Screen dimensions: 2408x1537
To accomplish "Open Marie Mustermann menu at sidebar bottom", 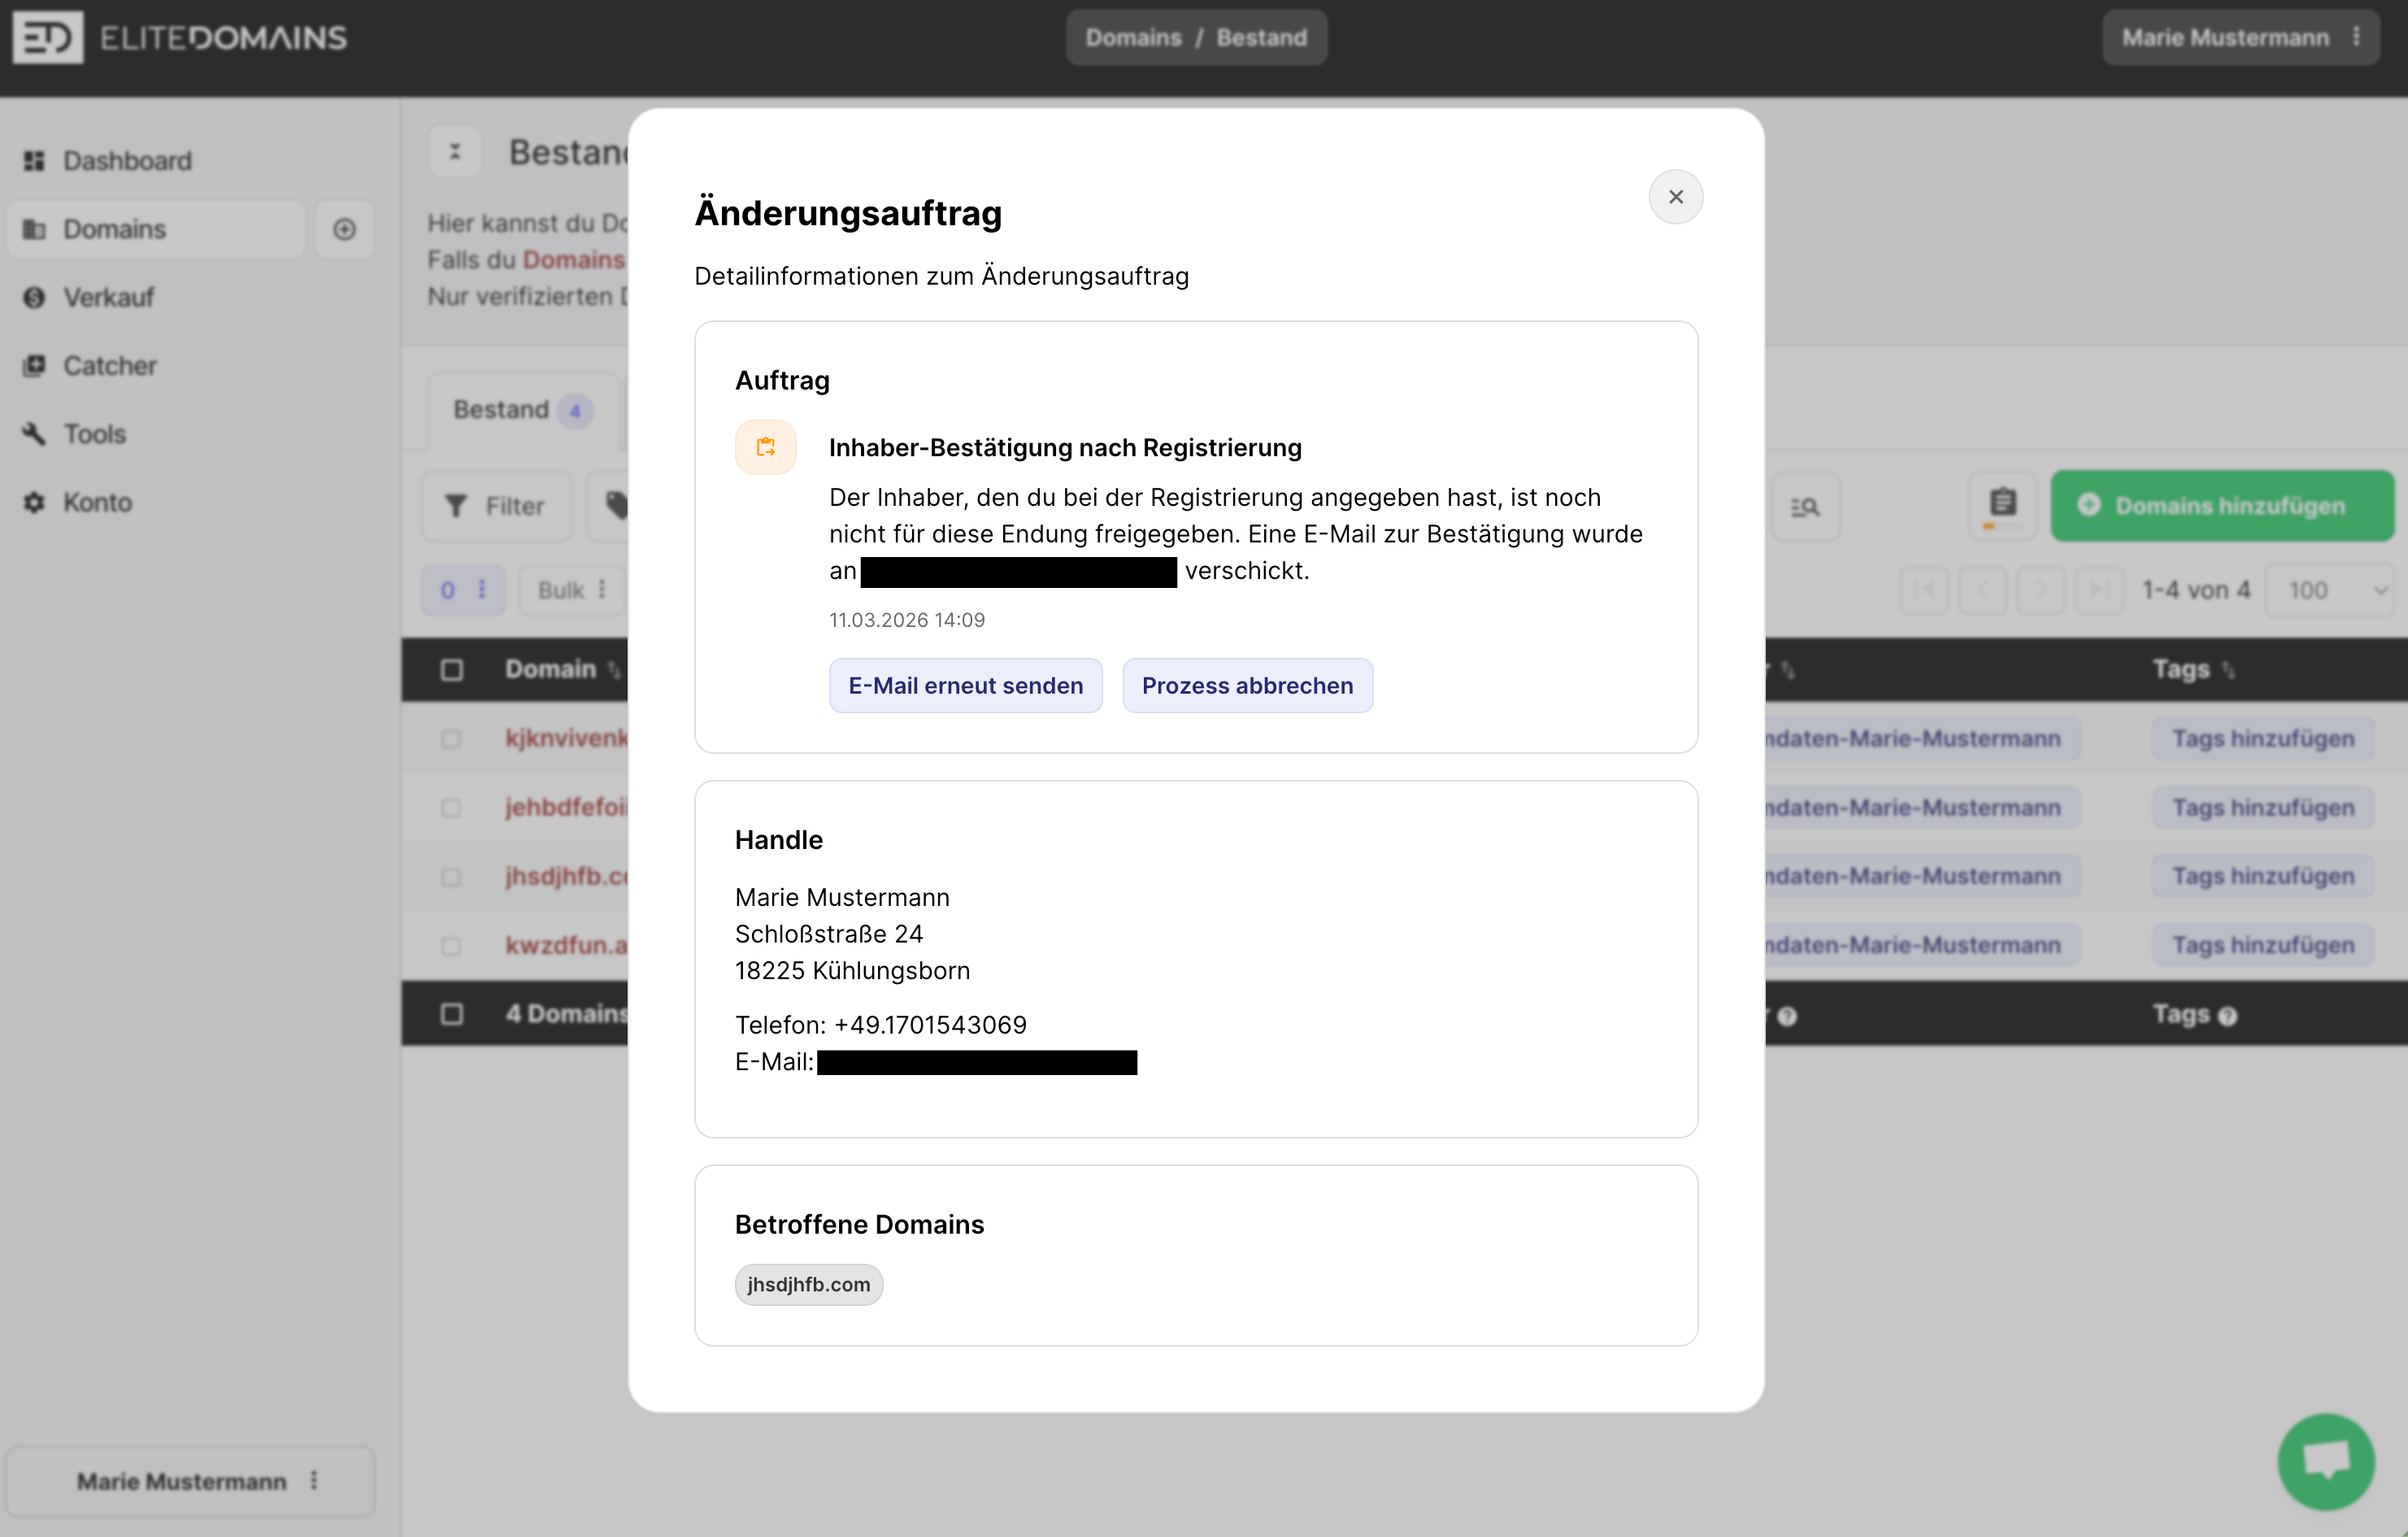I will pyautogui.click(x=191, y=1481).
